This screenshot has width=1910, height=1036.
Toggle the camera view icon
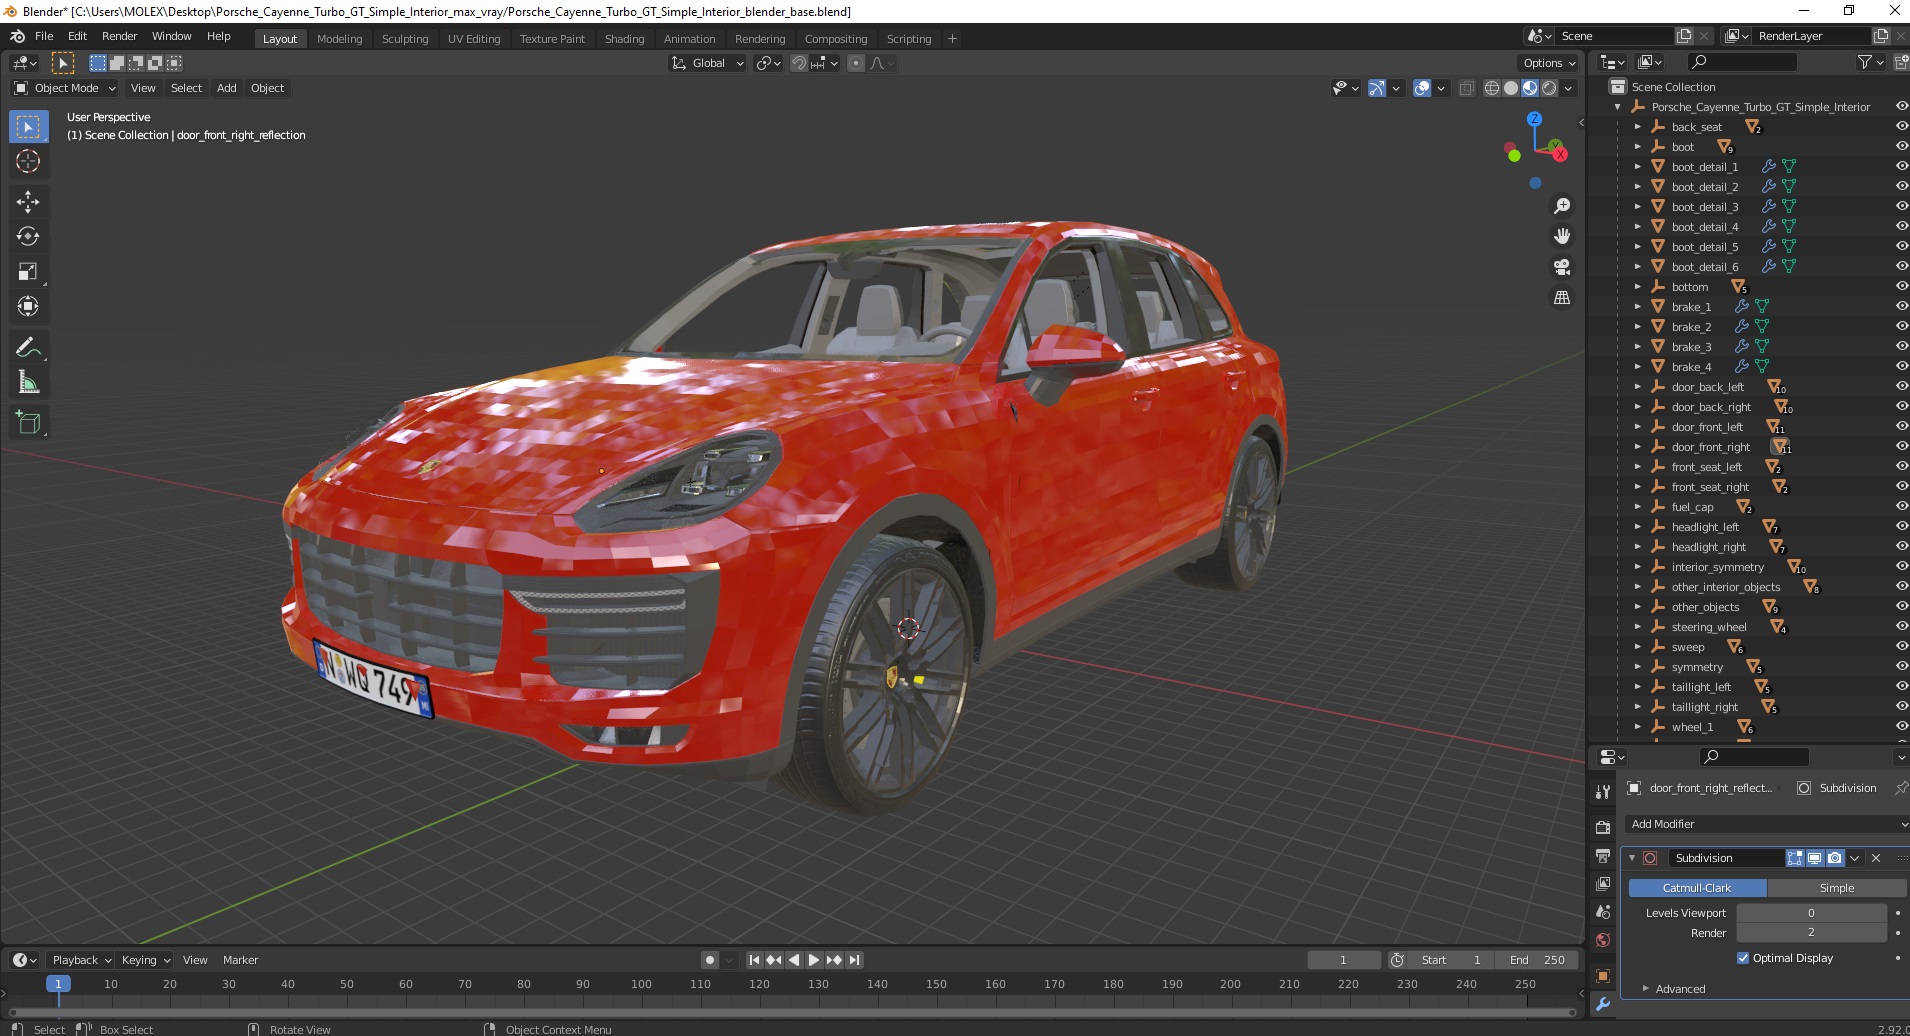(x=1561, y=267)
